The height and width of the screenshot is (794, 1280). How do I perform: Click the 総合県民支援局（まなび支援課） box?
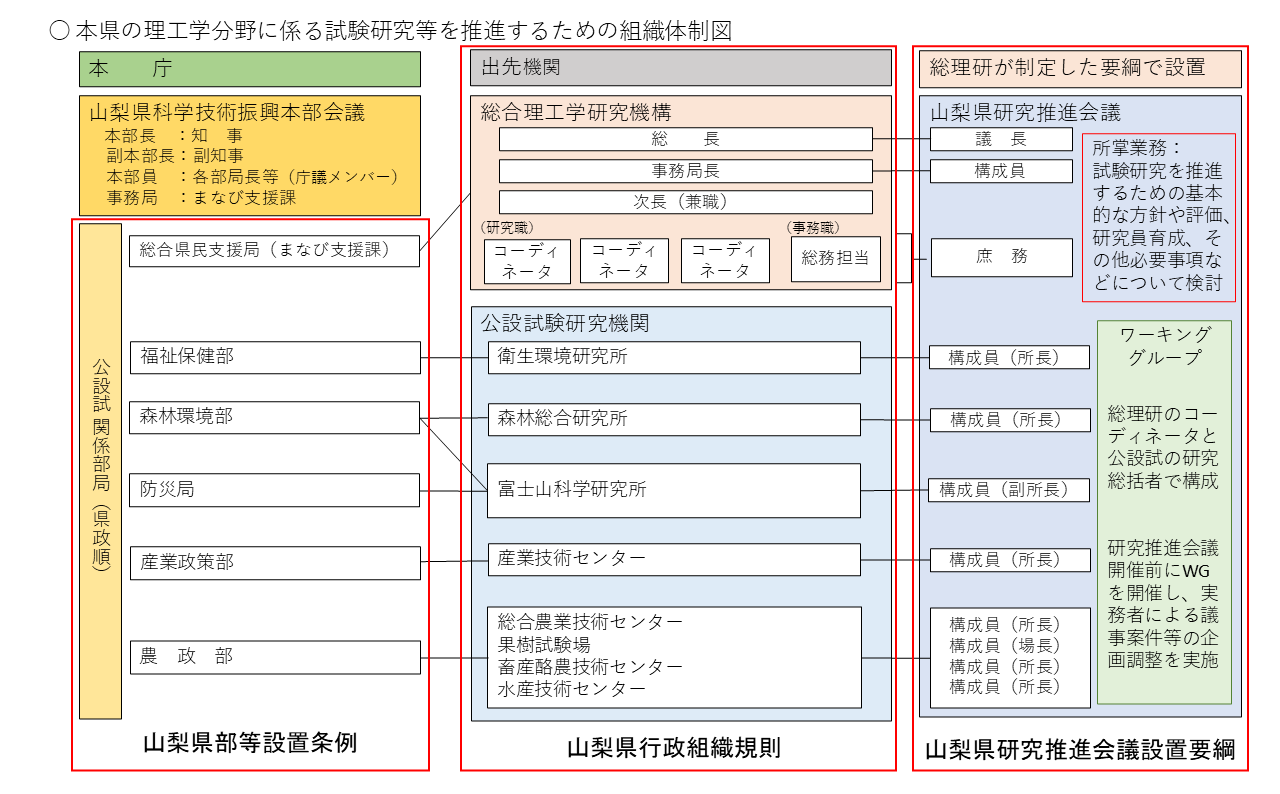(x=274, y=250)
